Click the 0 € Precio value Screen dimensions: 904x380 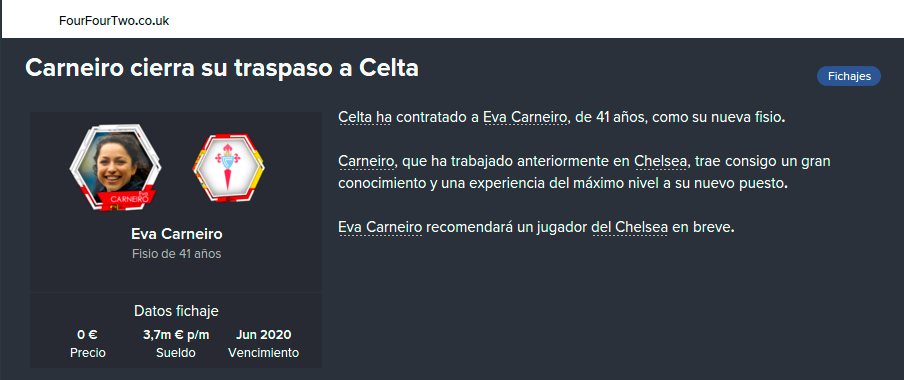pos(88,335)
